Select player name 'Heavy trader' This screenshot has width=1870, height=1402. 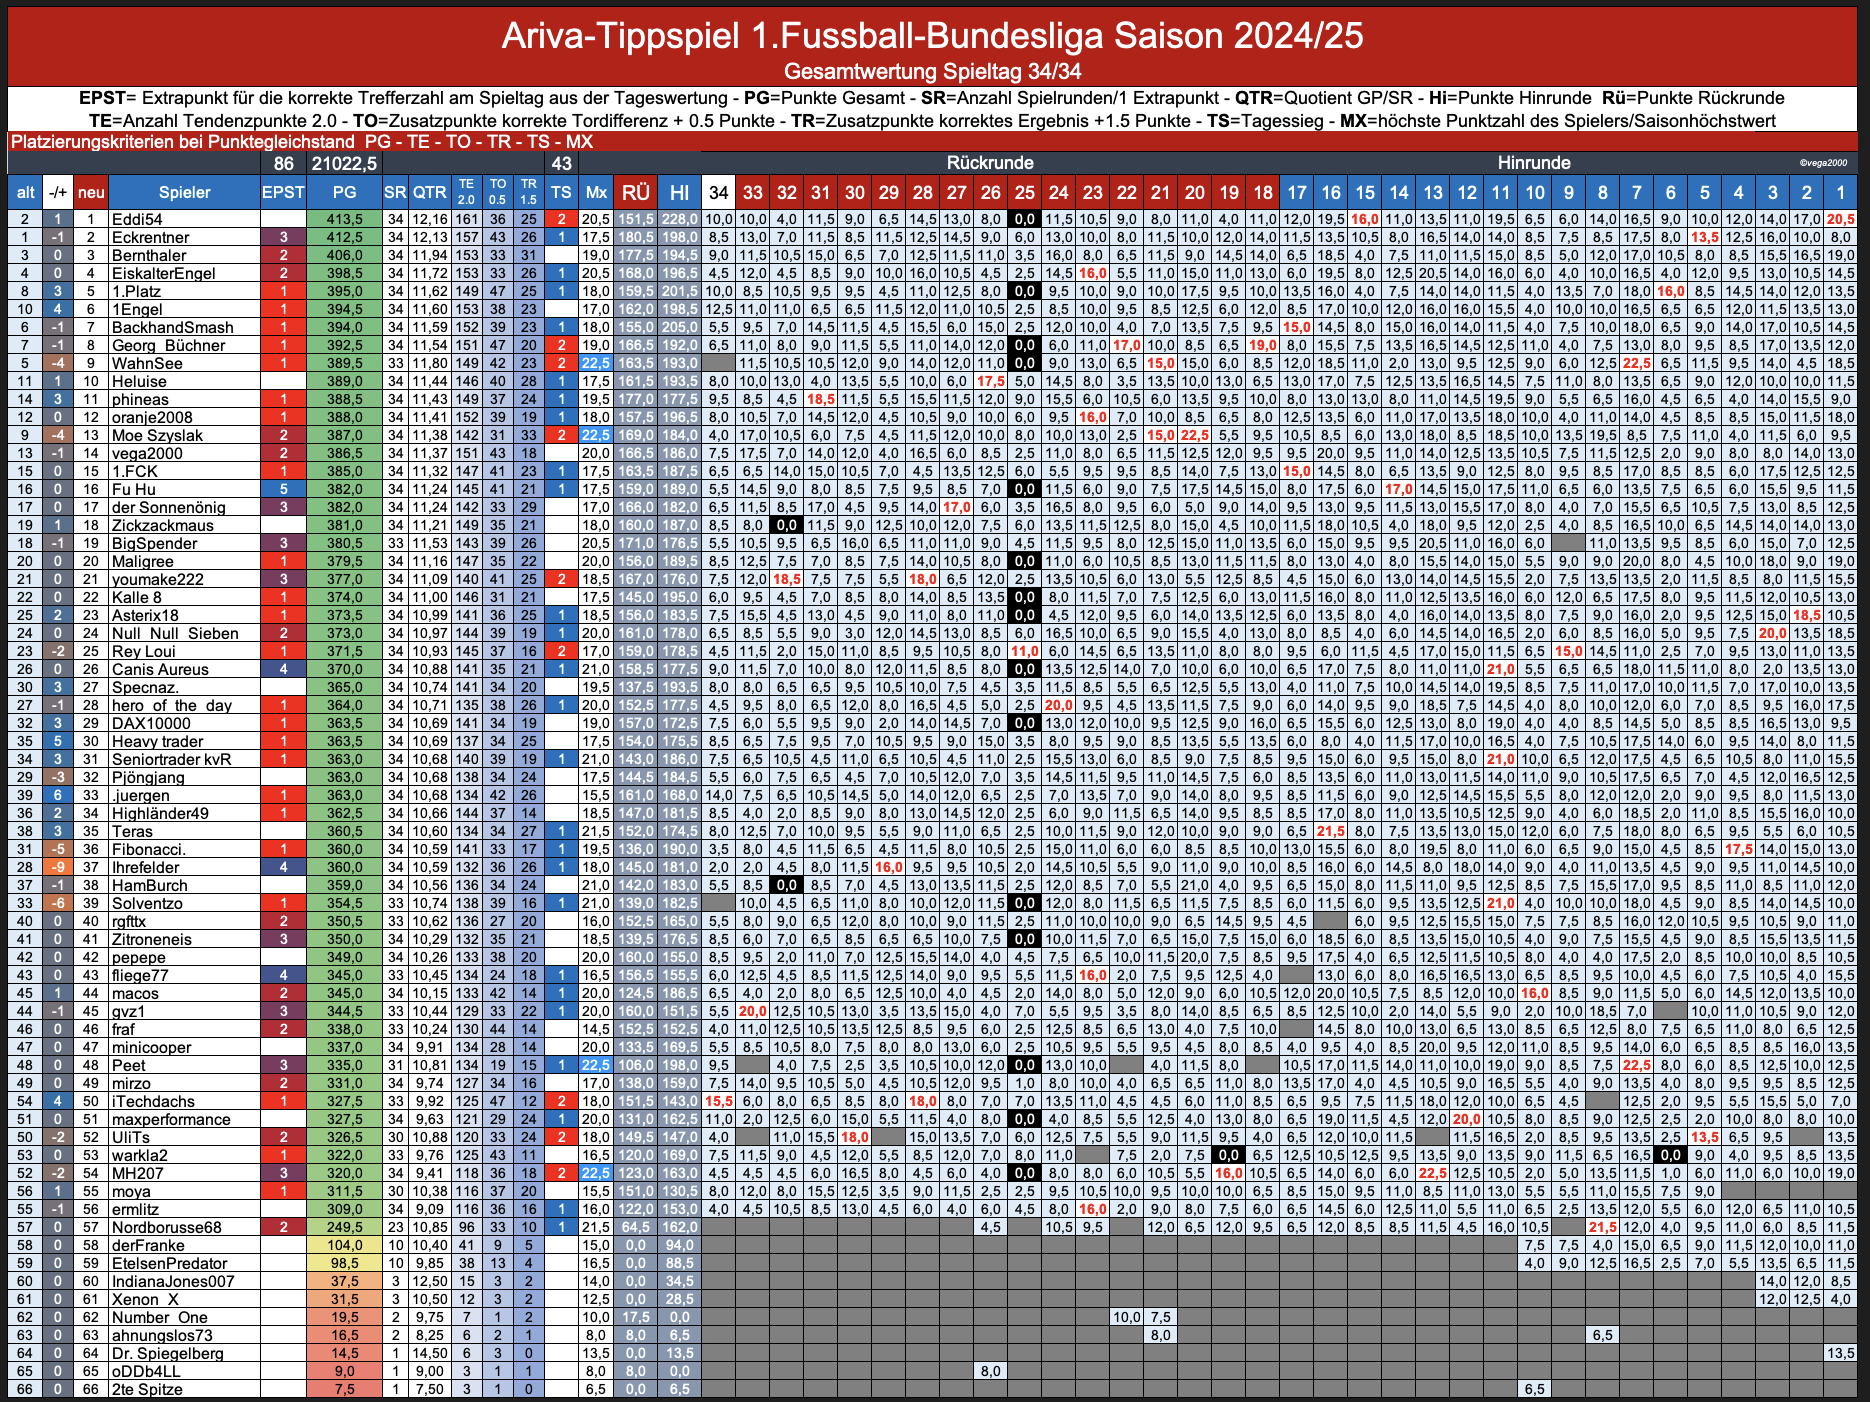pos(157,741)
